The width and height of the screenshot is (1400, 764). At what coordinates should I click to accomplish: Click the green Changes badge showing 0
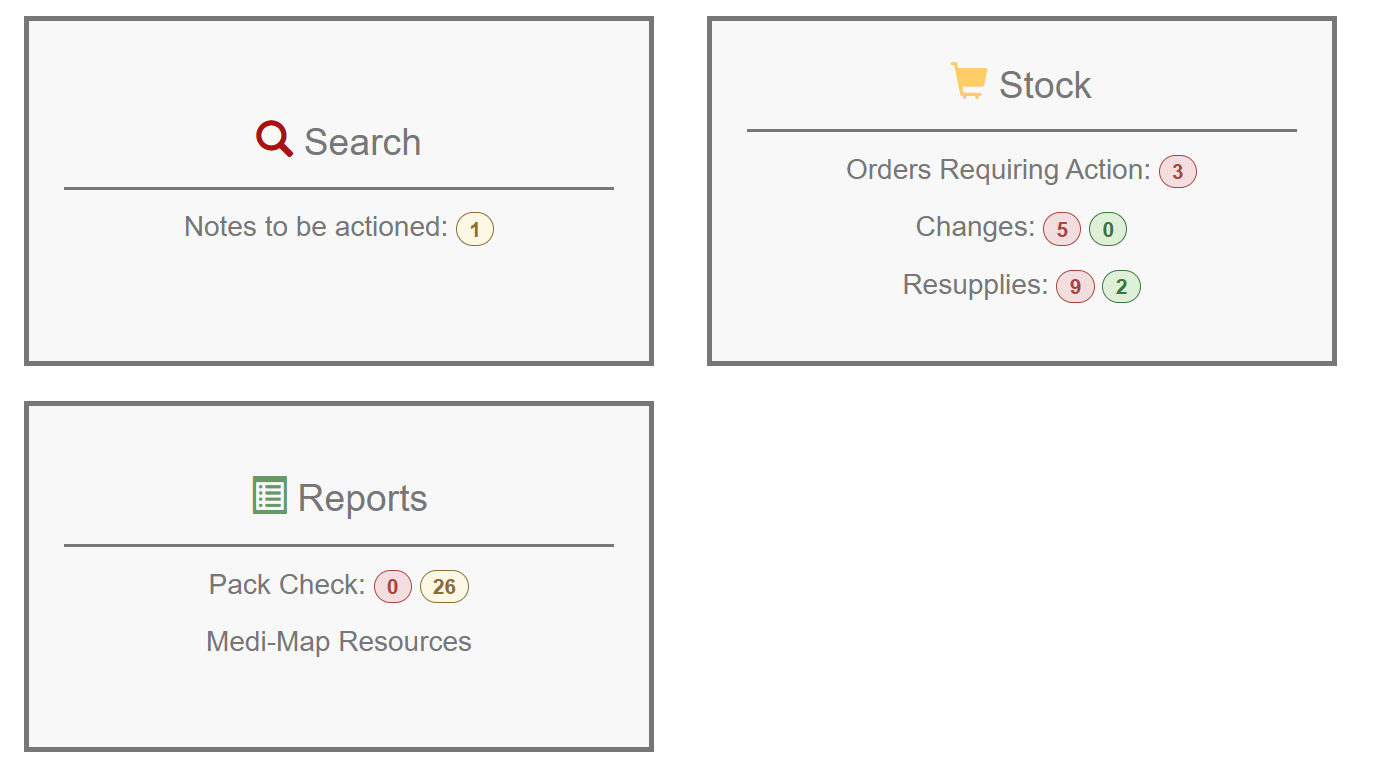(x=1108, y=228)
